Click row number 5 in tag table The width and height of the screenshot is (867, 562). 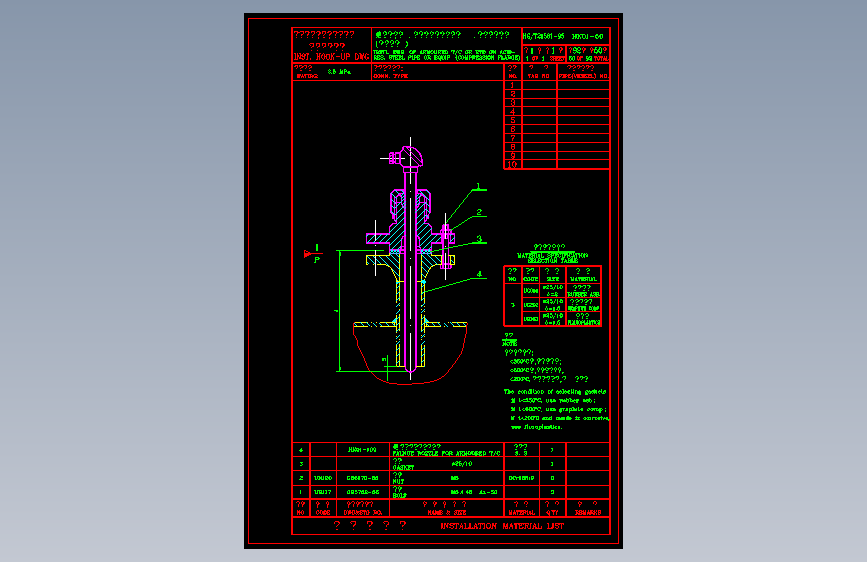pos(512,121)
